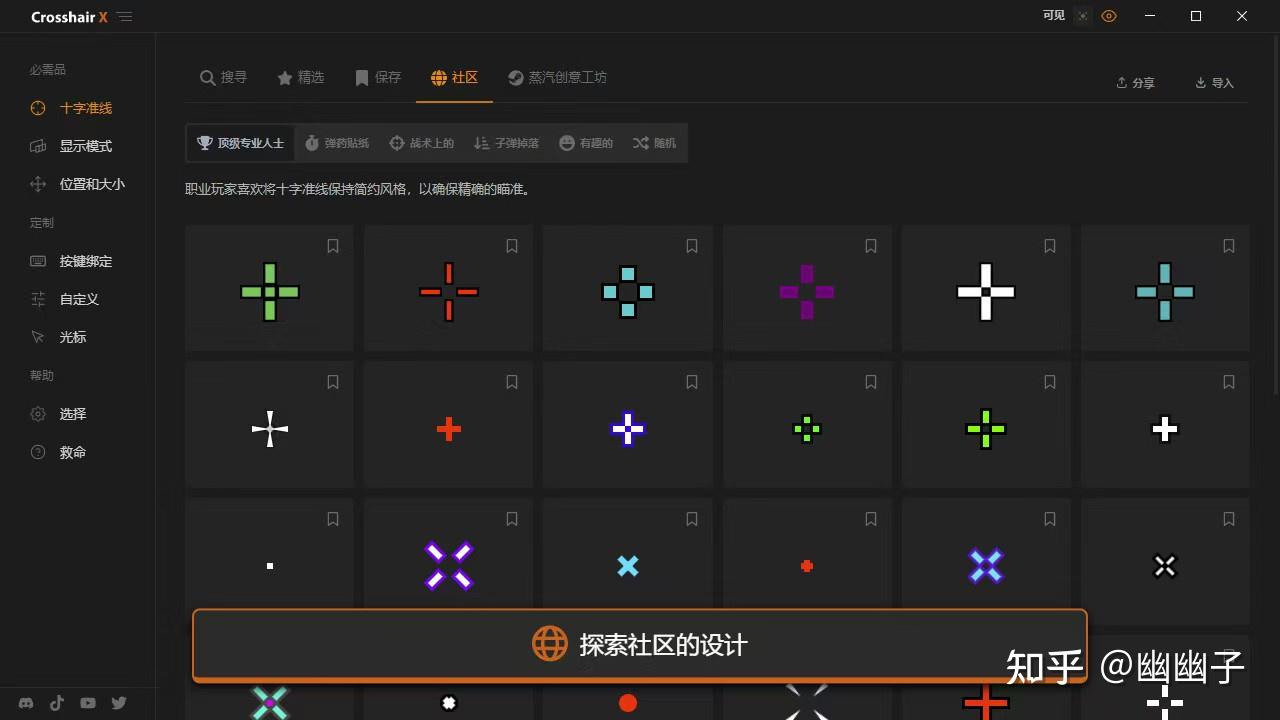Click the YouTube icon at bottom left

coord(87,703)
